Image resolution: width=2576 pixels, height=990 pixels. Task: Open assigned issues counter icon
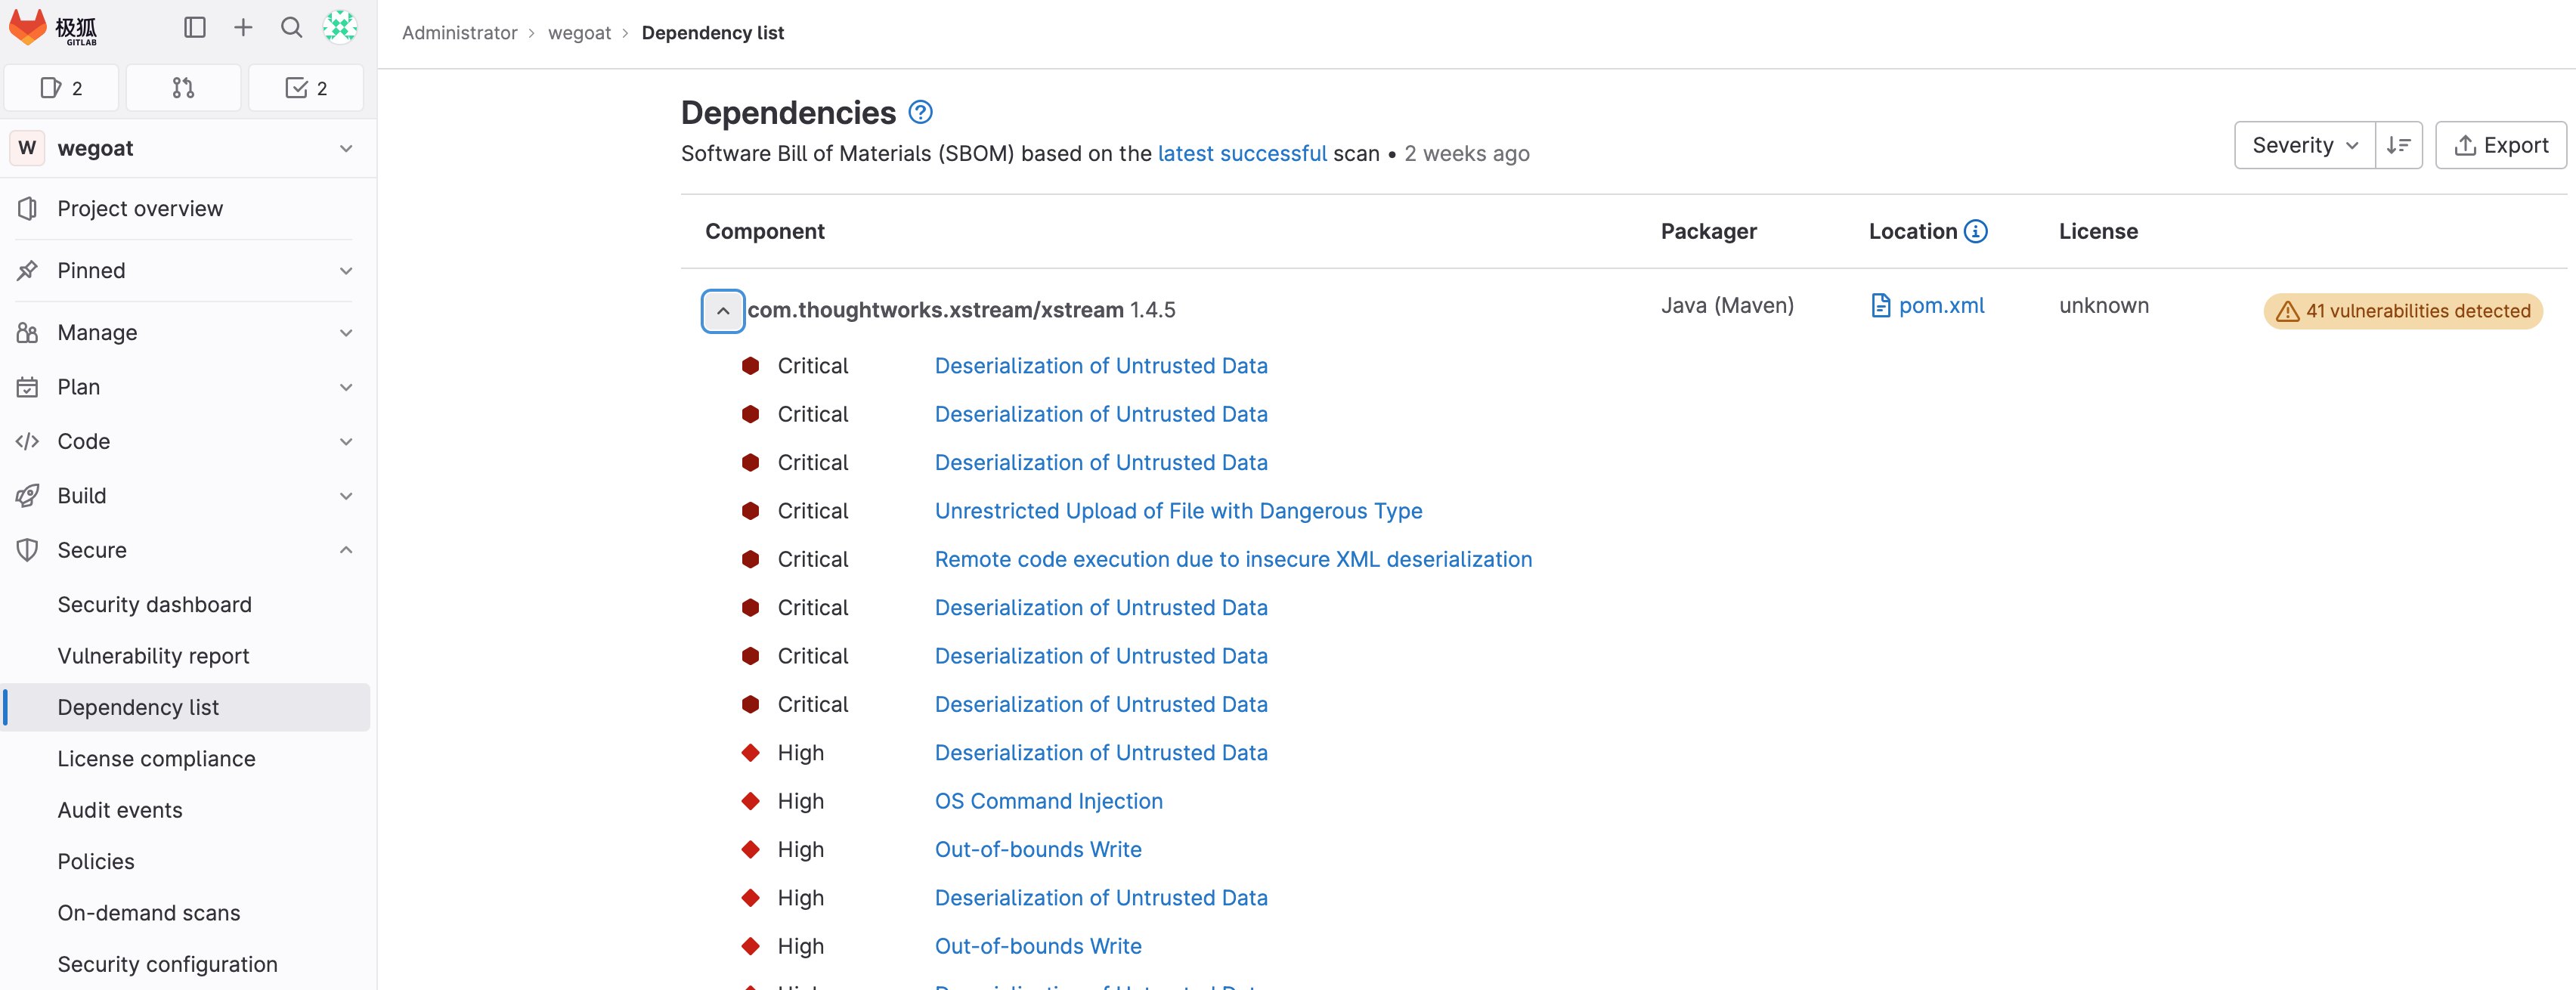(62, 88)
